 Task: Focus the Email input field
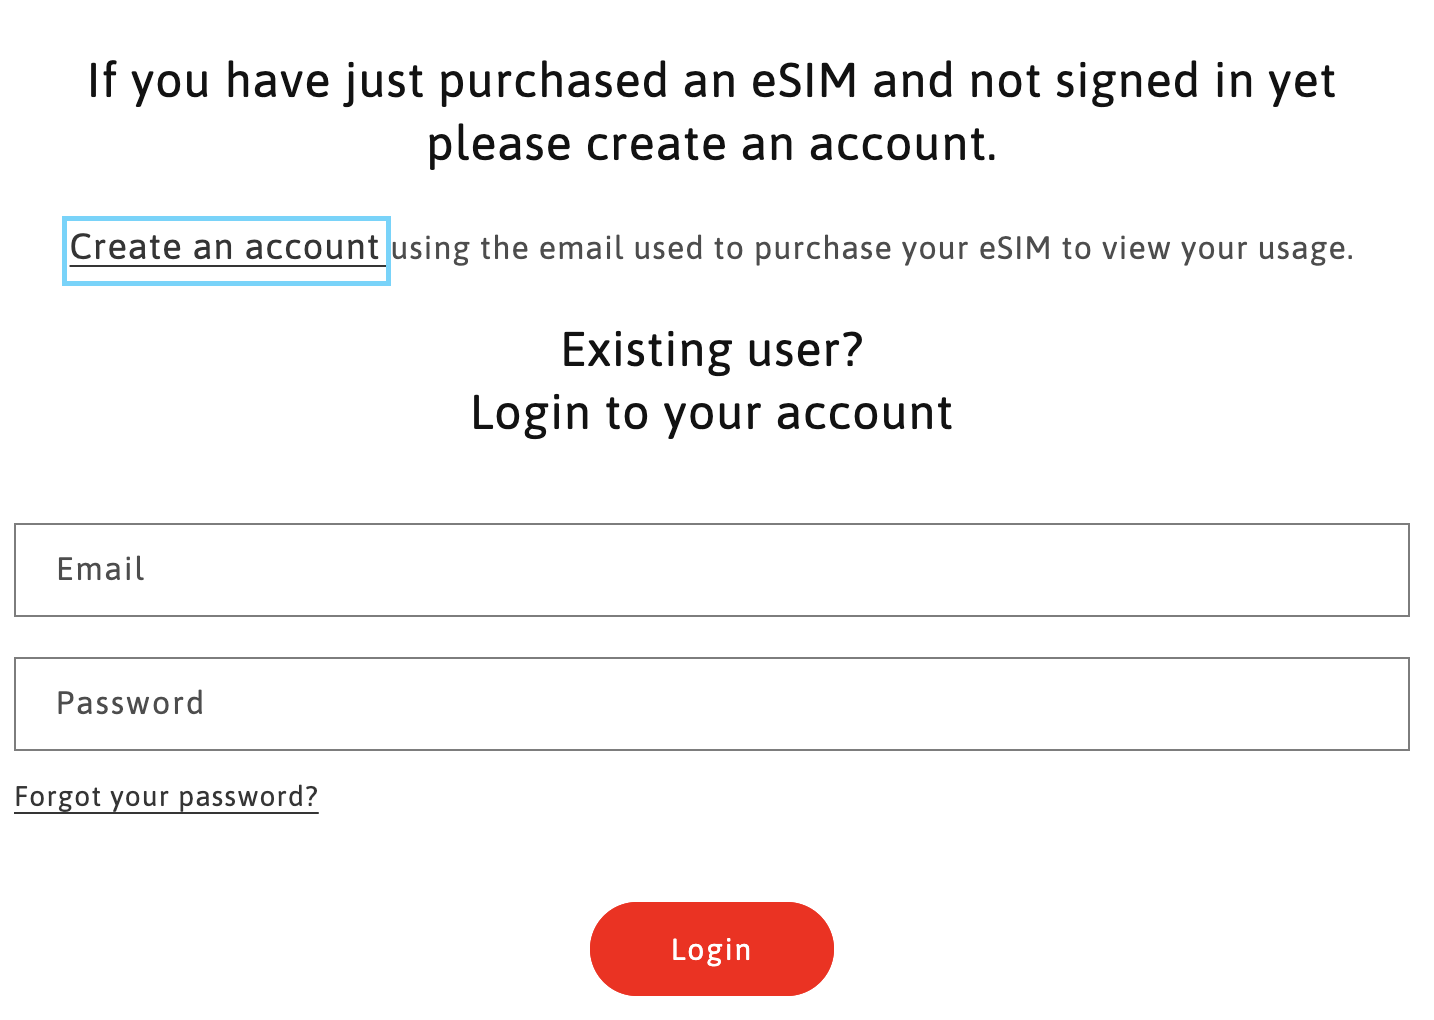click(x=711, y=570)
